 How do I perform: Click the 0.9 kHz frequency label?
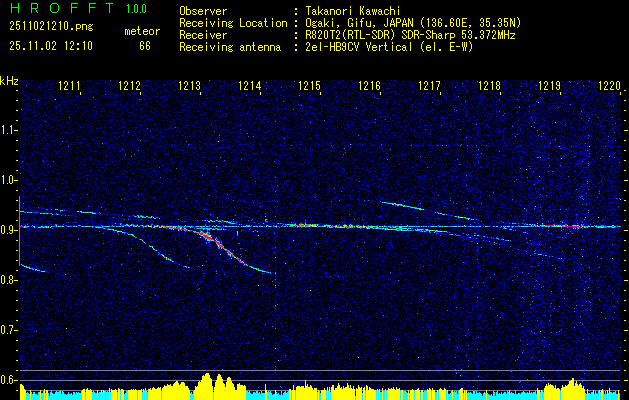click(x=8, y=230)
